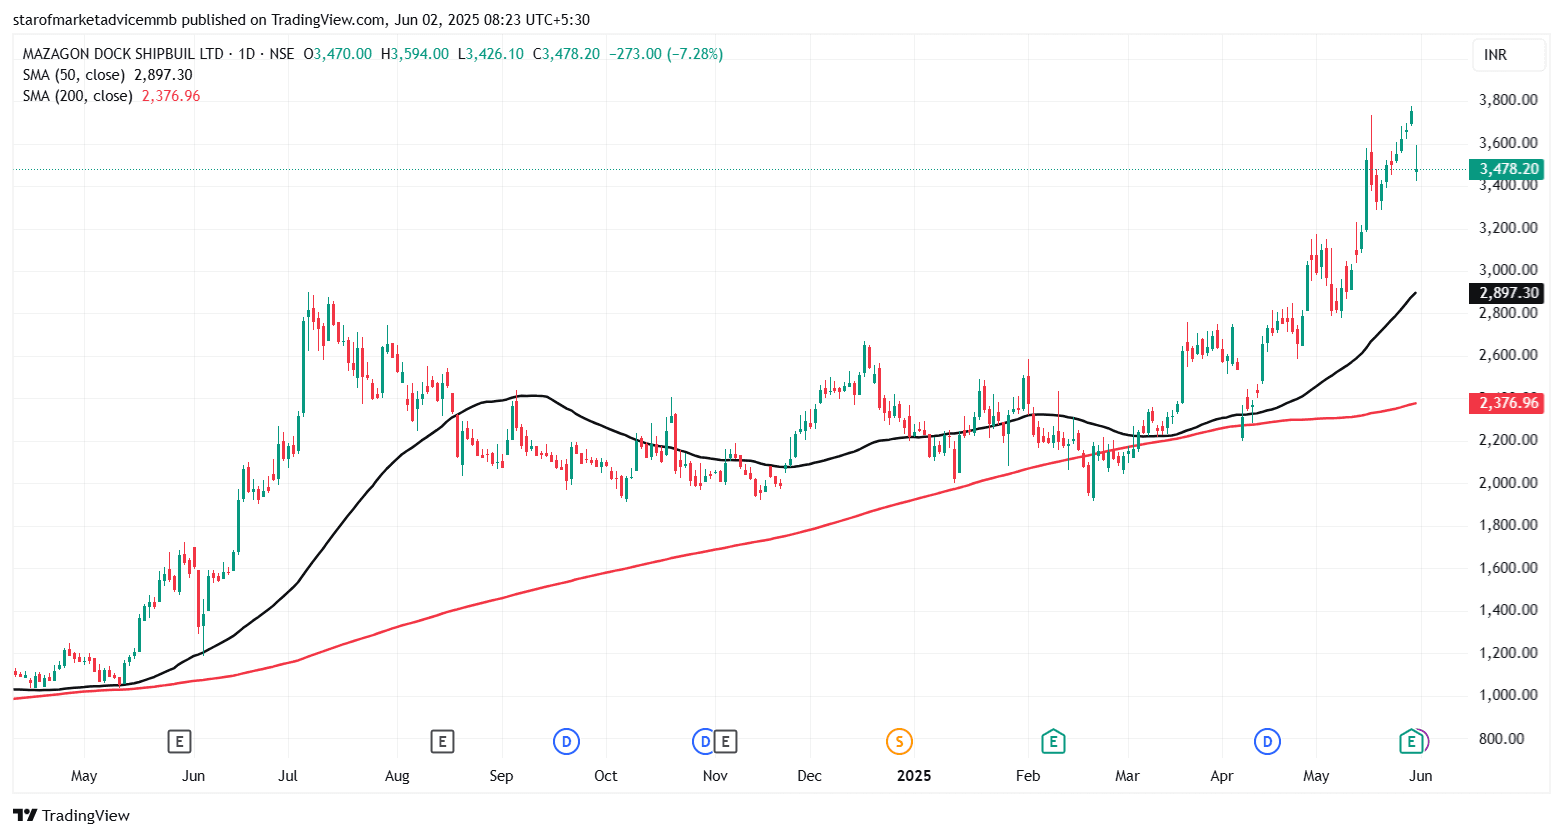Select the 1,200.00 price axis label
The height and width of the screenshot is (837, 1563).
pyautogui.click(x=1508, y=653)
